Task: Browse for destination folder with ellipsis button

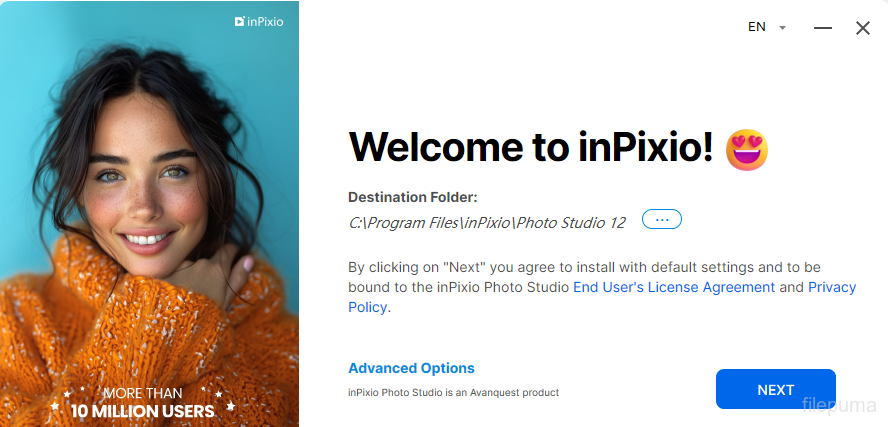Action: click(662, 220)
